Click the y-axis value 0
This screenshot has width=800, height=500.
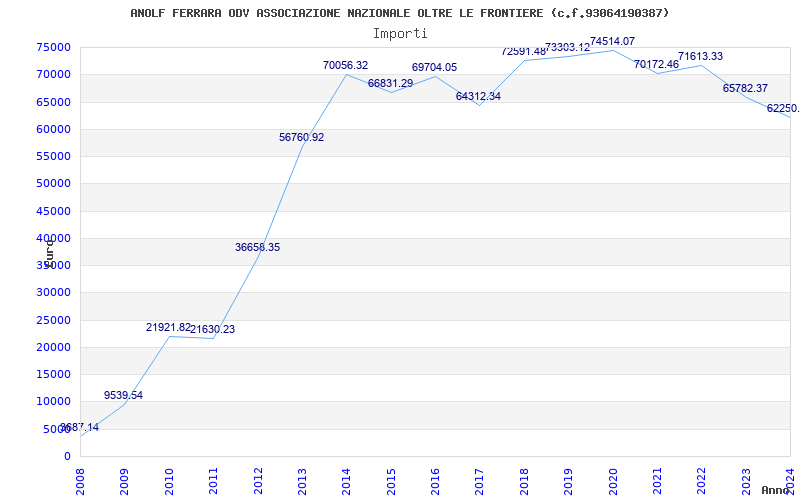click(x=67, y=456)
